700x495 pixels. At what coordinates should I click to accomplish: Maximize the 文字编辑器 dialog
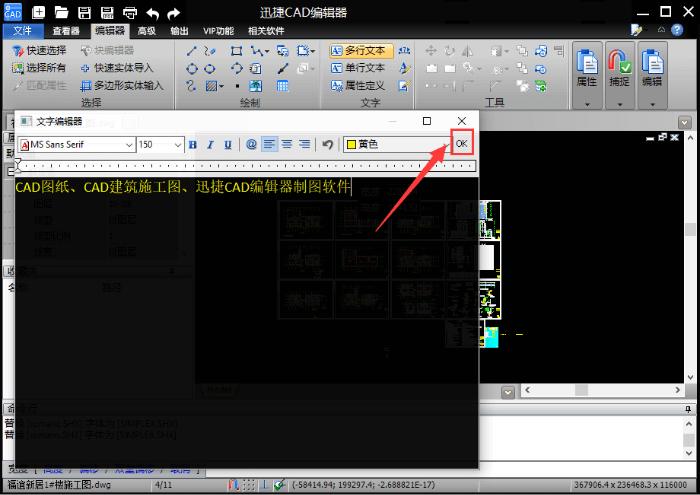point(427,121)
